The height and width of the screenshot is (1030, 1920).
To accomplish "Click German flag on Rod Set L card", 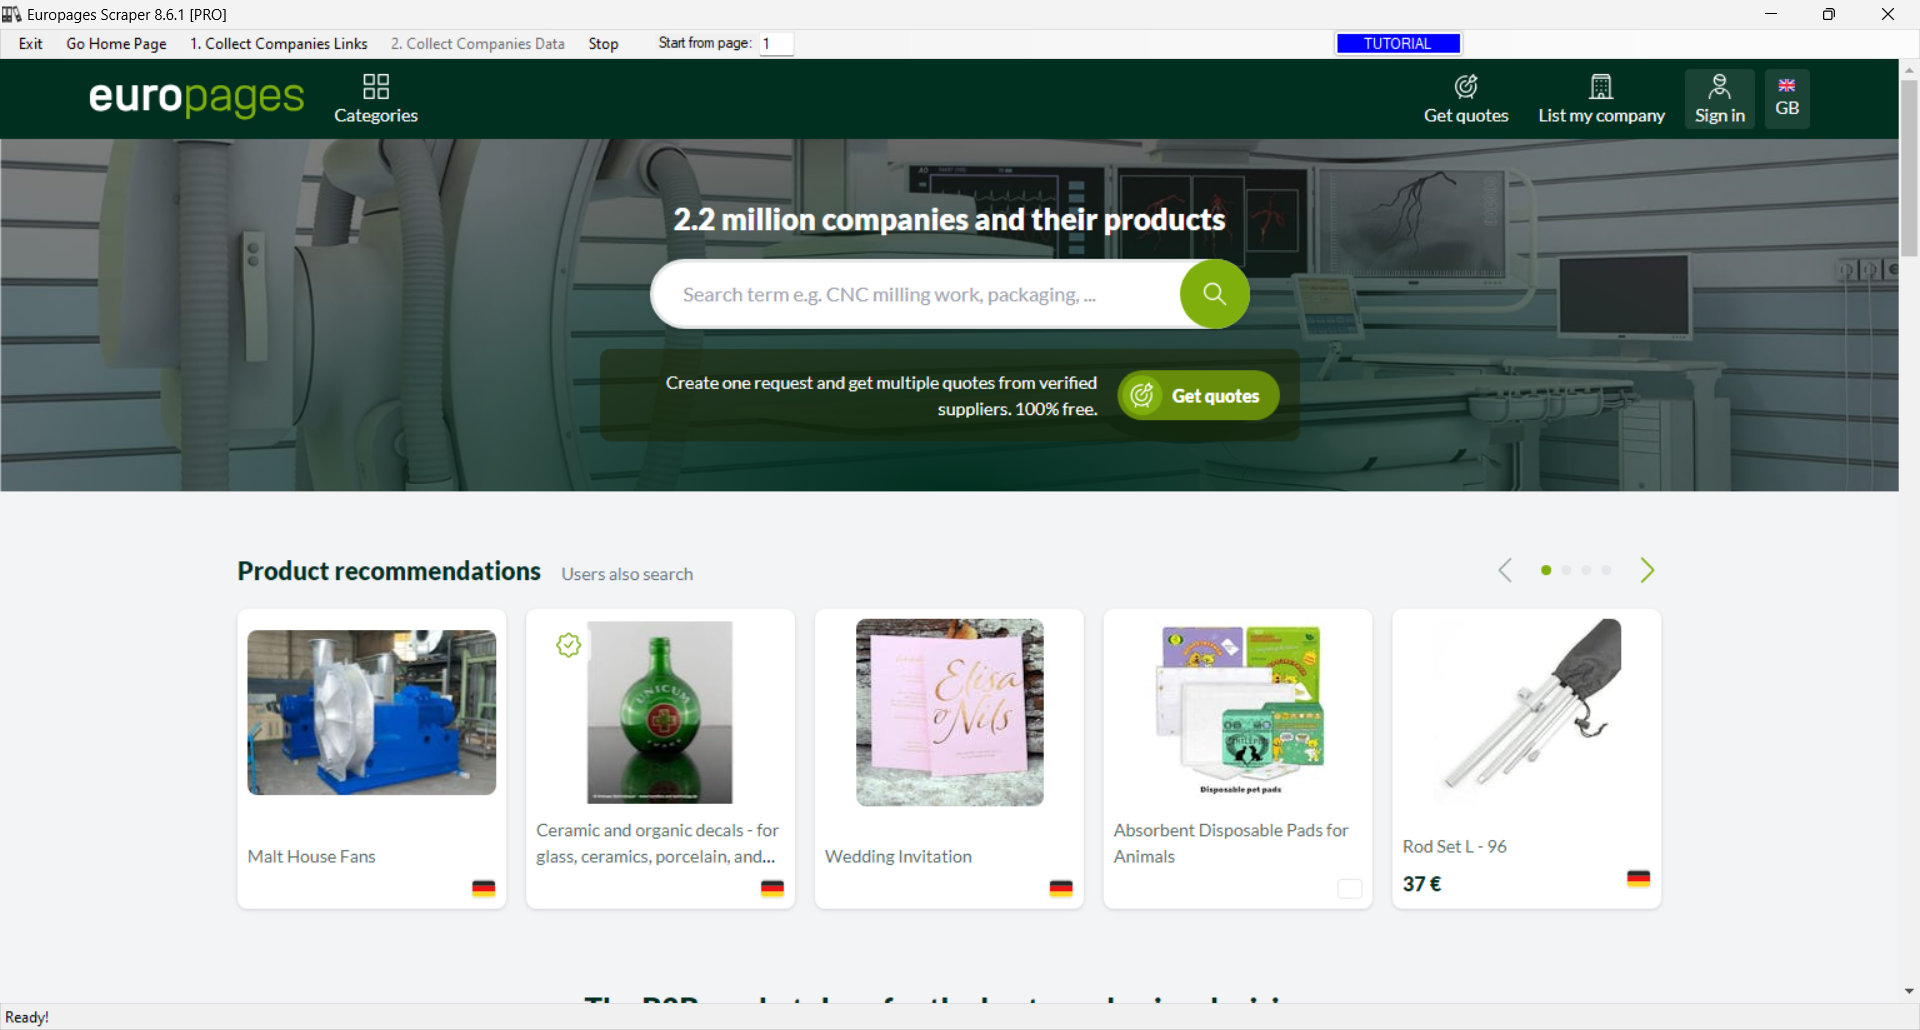I will point(1639,878).
